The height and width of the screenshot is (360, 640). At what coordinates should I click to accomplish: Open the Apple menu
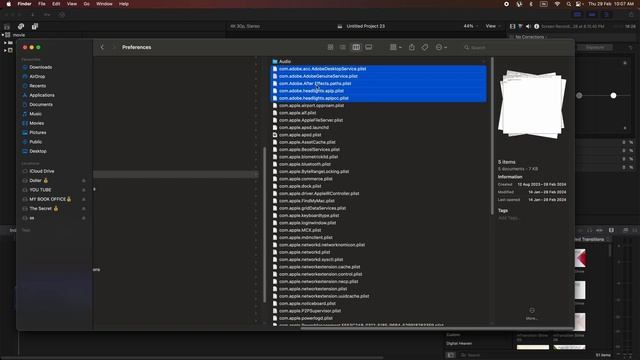tap(9, 4)
